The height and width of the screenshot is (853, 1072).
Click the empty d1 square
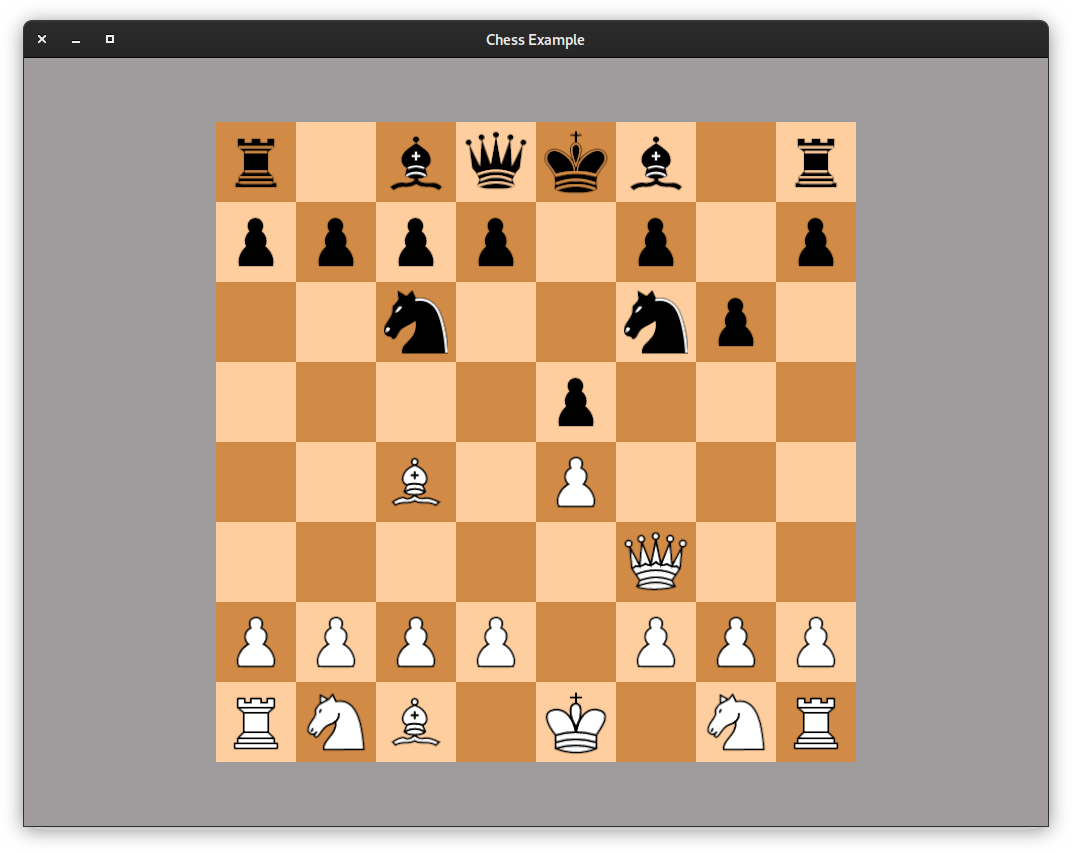coord(496,722)
